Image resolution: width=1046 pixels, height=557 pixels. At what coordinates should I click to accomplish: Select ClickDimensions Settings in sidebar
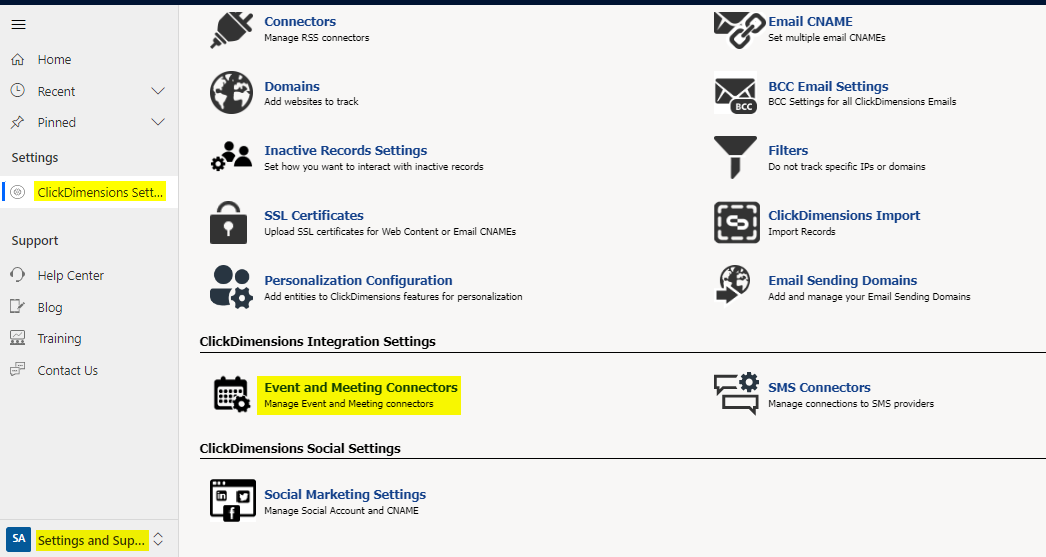click(100, 192)
